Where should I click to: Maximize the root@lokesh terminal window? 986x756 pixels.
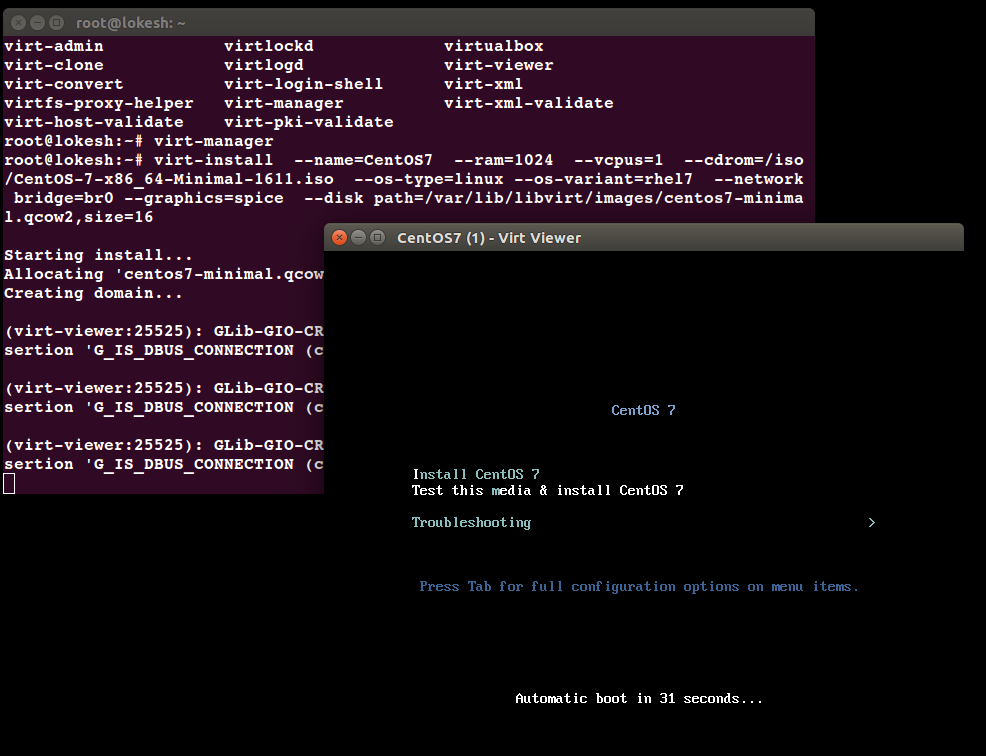coord(57,23)
